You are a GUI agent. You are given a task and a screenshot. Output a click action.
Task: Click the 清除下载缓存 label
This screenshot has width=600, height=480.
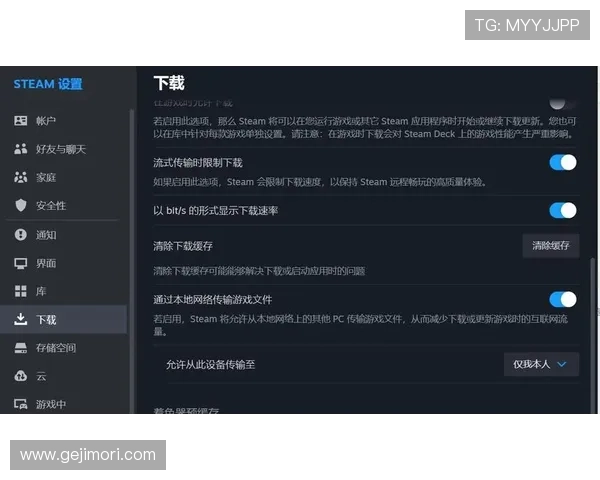(x=183, y=246)
